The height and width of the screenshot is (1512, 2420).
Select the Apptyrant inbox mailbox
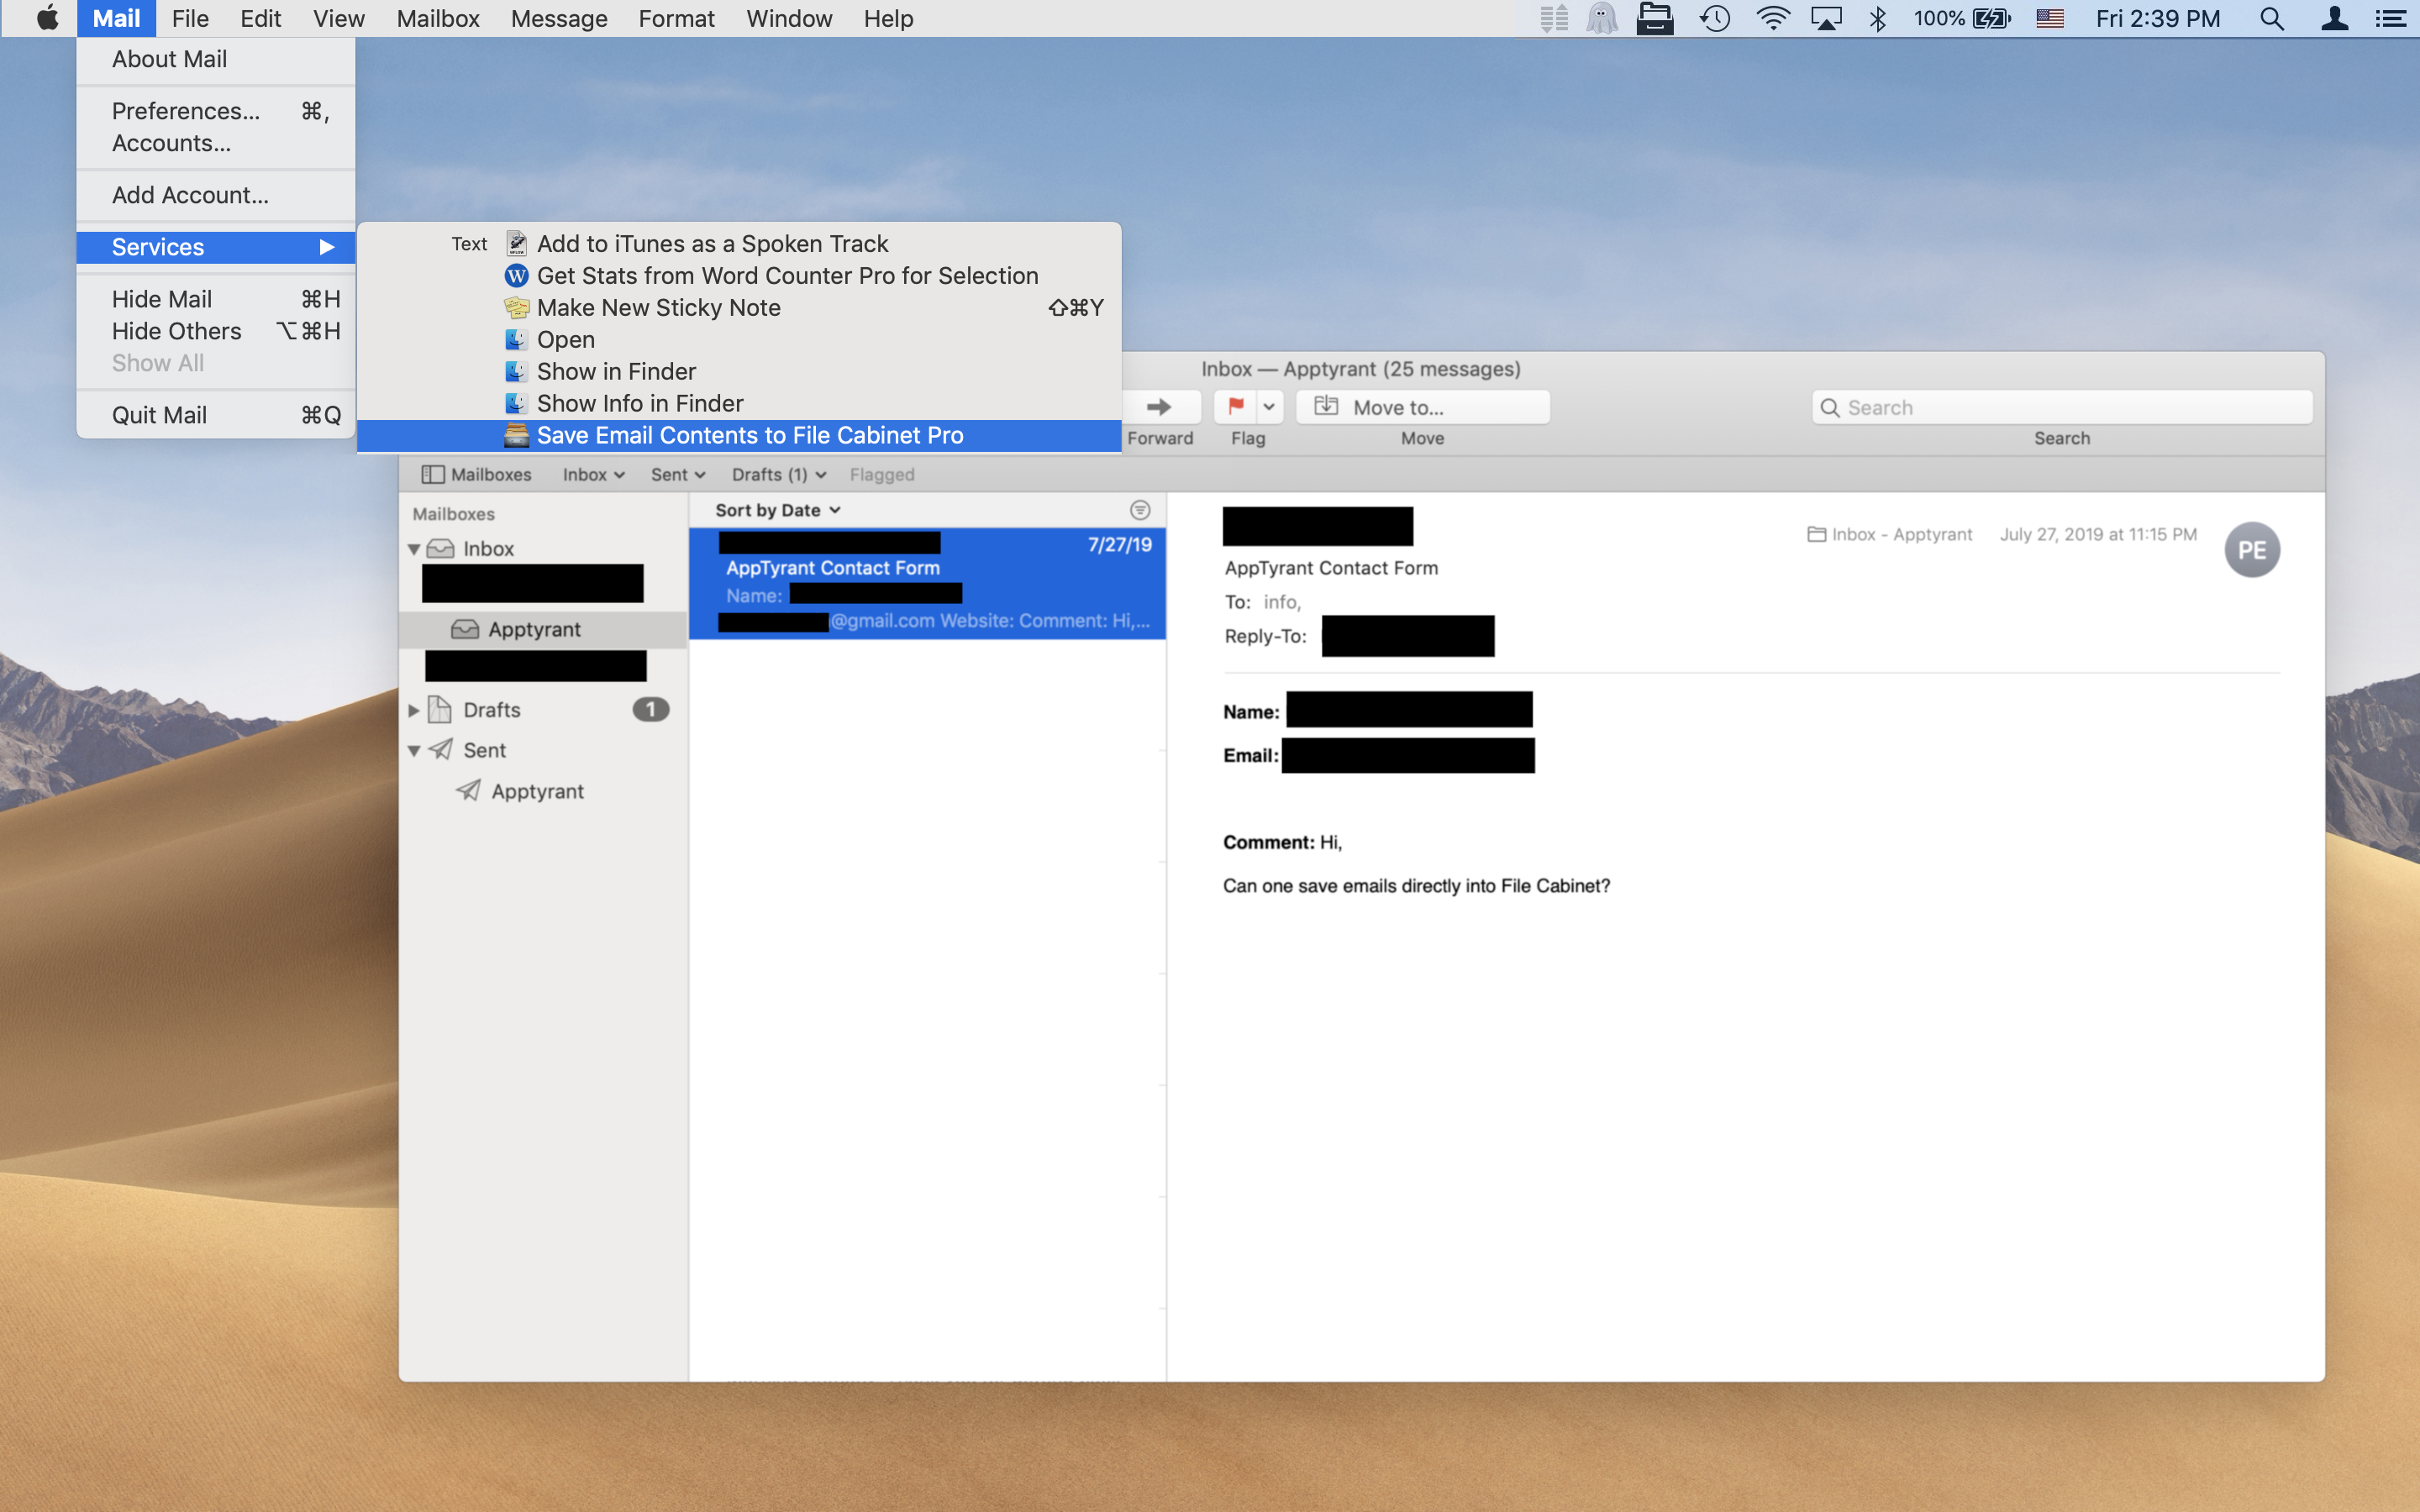coord(543,629)
